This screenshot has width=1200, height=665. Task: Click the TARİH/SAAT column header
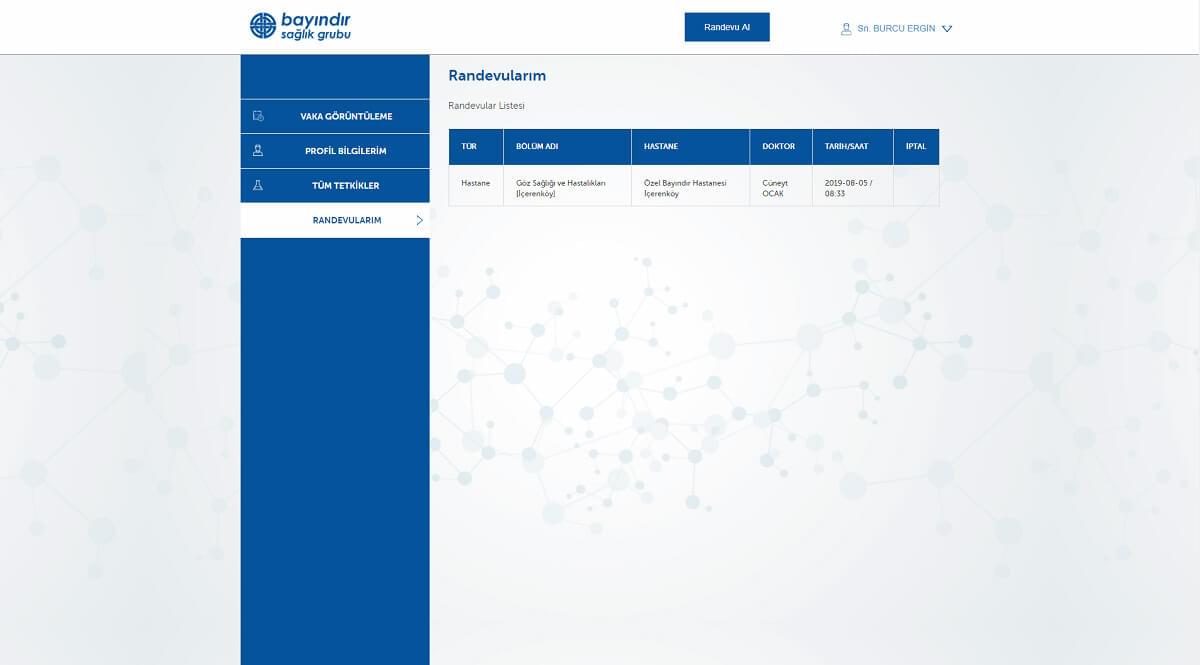point(846,147)
